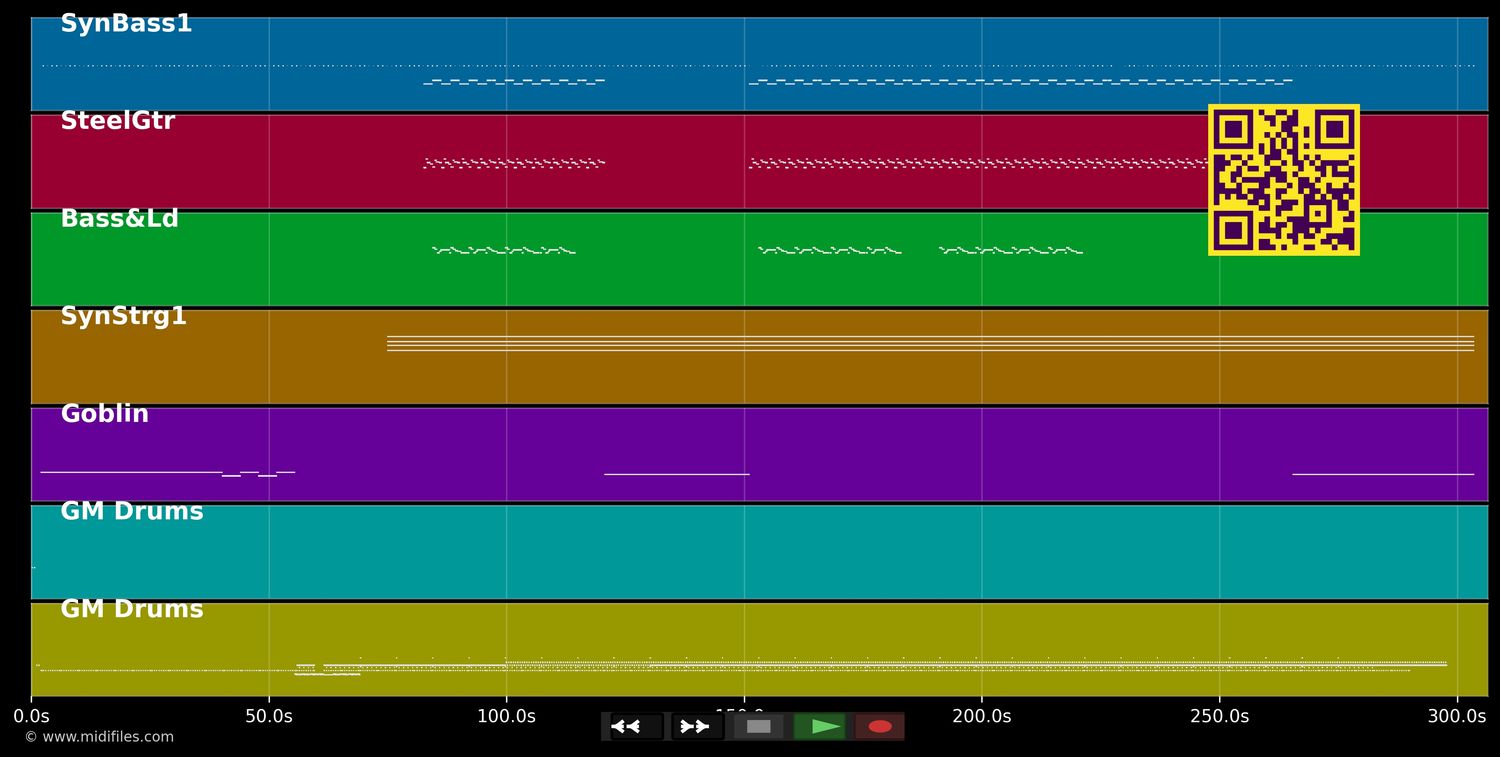The image size is (1500, 757).
Task: Jump to the 250.0s timeline mark
Action: click(x=1219, y=716)
